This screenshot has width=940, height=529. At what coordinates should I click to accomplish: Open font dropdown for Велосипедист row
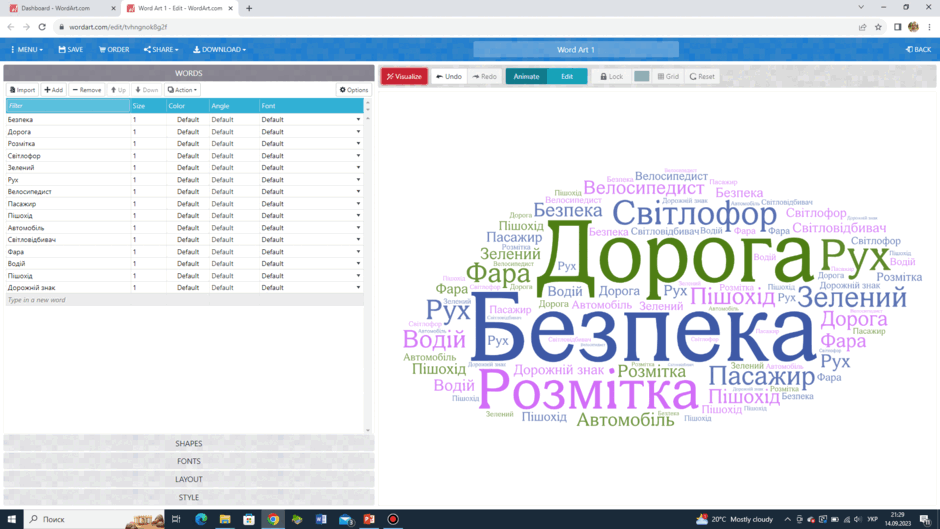[358, 191]
